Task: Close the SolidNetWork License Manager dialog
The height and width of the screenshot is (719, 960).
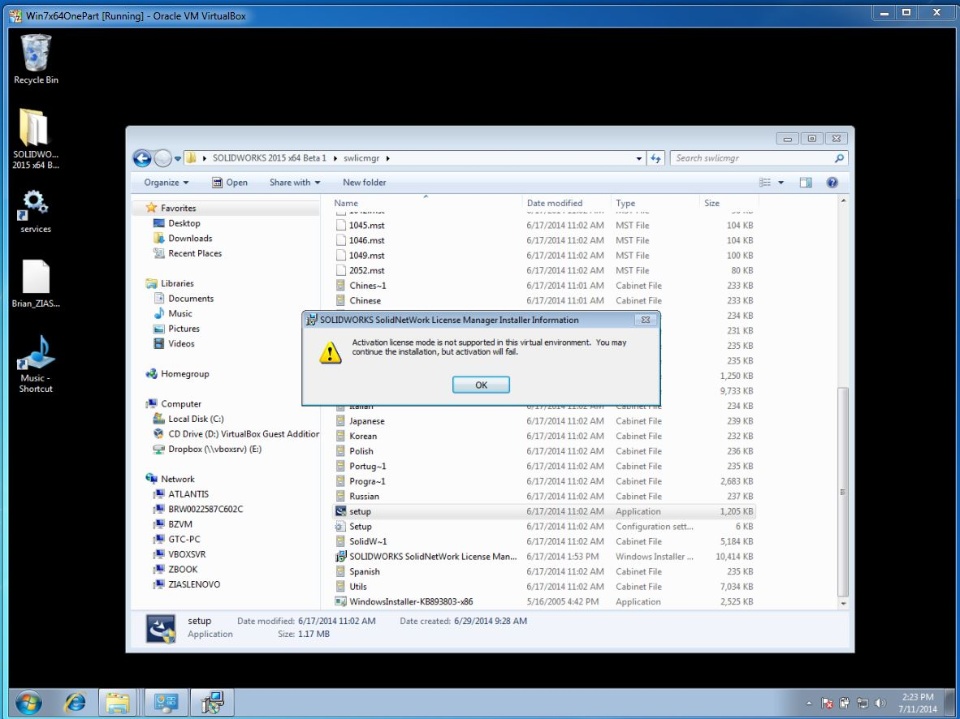Action: 645,320
